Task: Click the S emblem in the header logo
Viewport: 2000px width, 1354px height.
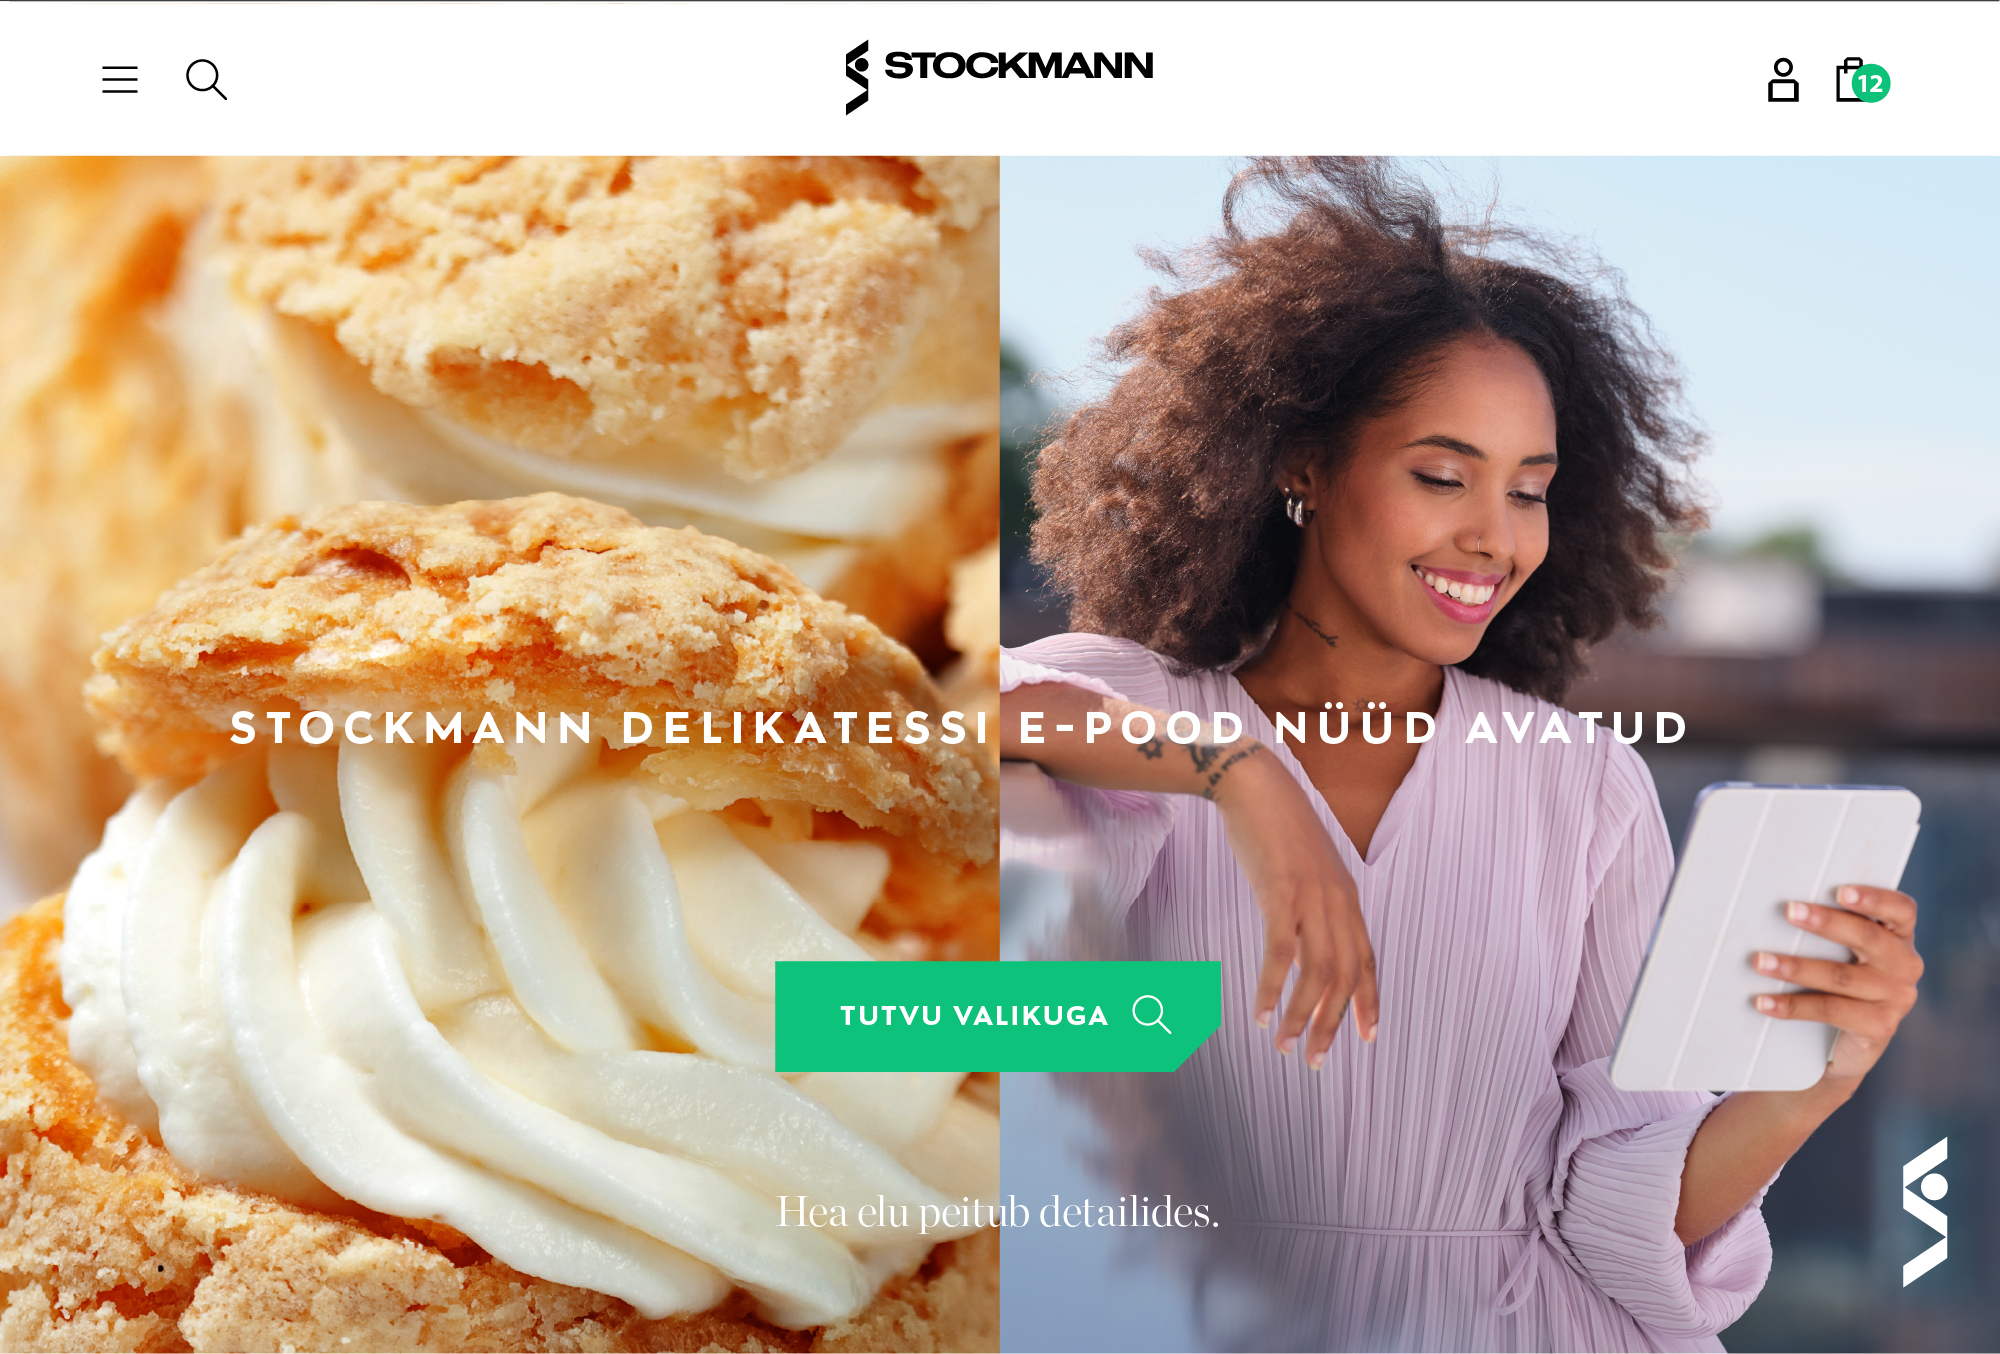Action: (x=857, y=77)
